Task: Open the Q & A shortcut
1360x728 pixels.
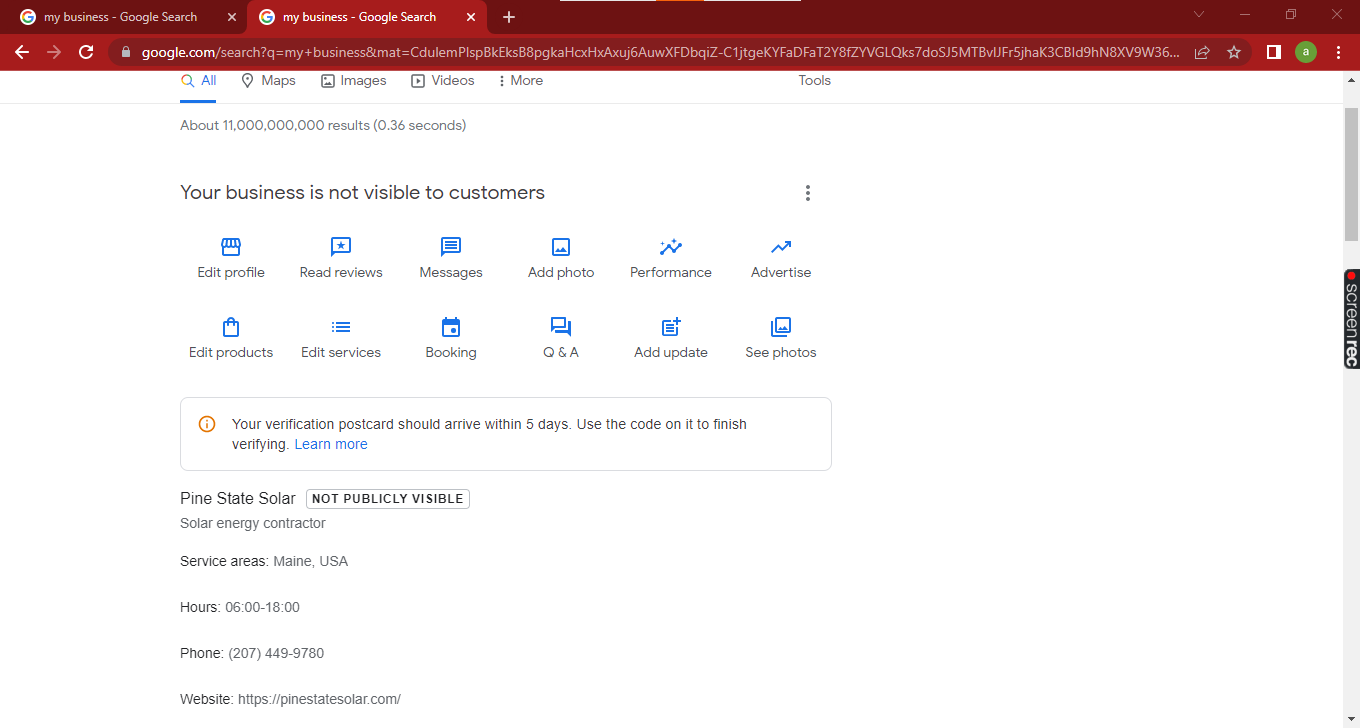Action: pyautogui.click(x=561, y=338)
